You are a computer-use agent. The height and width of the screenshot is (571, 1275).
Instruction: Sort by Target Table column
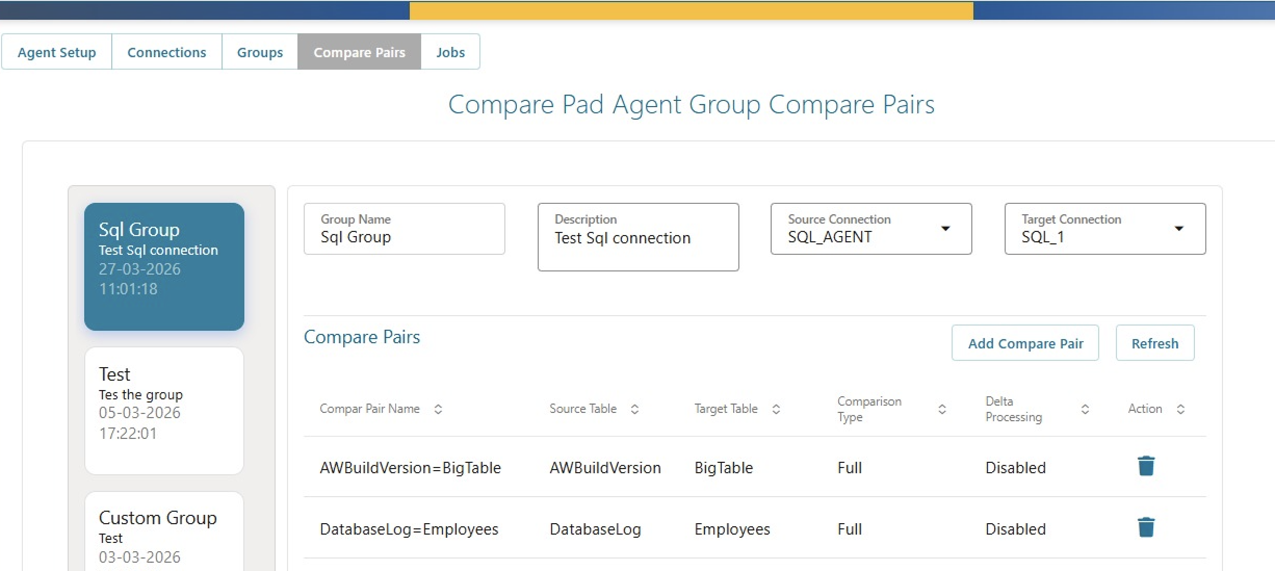point(776,409)
